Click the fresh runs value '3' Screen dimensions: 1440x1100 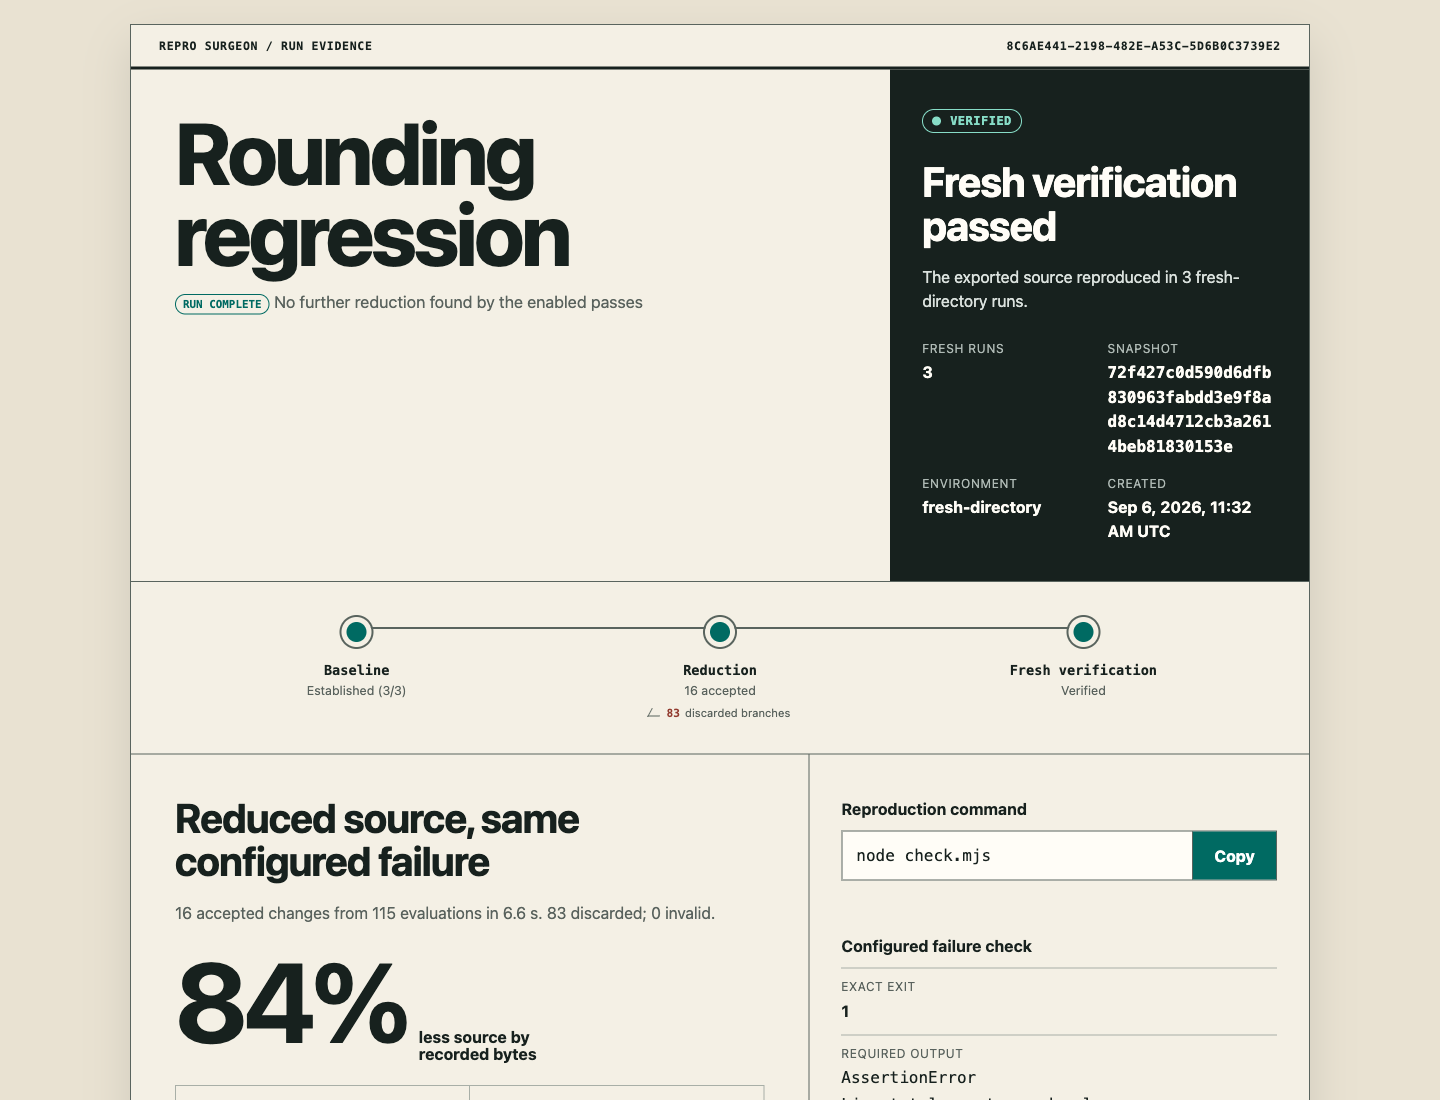(x=927, y=372)
